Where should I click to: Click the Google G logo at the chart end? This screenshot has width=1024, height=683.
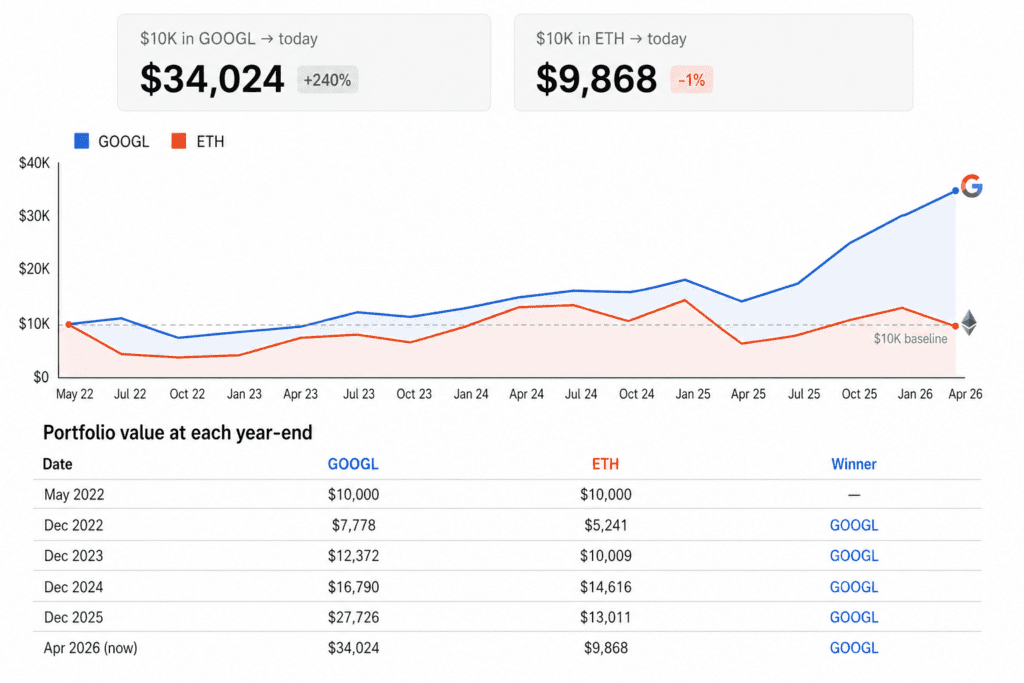(972, 186)
